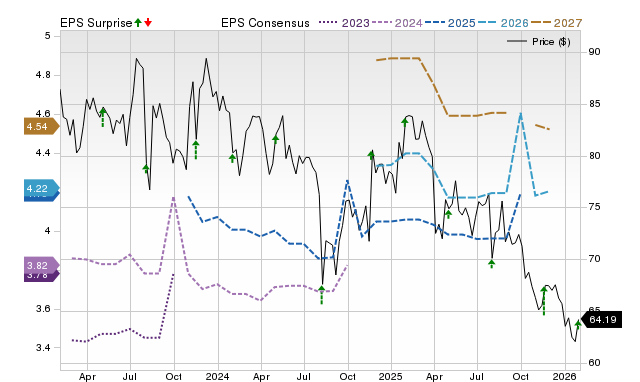Click the left axis value 3.4
Image resolution: width=640 pixels, height=382 pixels.
pyautogui.click(x=43, y=348)
